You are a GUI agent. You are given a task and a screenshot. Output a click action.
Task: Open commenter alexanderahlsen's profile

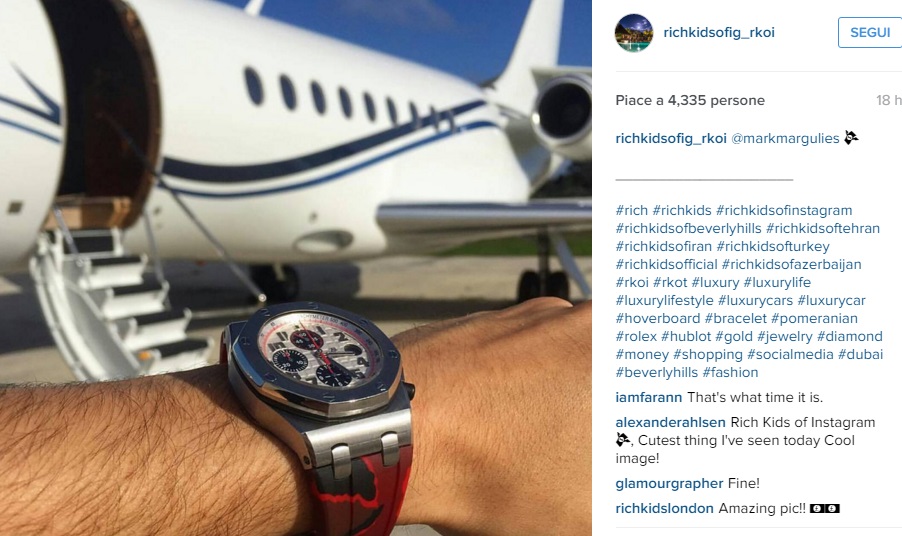(670, 422)
